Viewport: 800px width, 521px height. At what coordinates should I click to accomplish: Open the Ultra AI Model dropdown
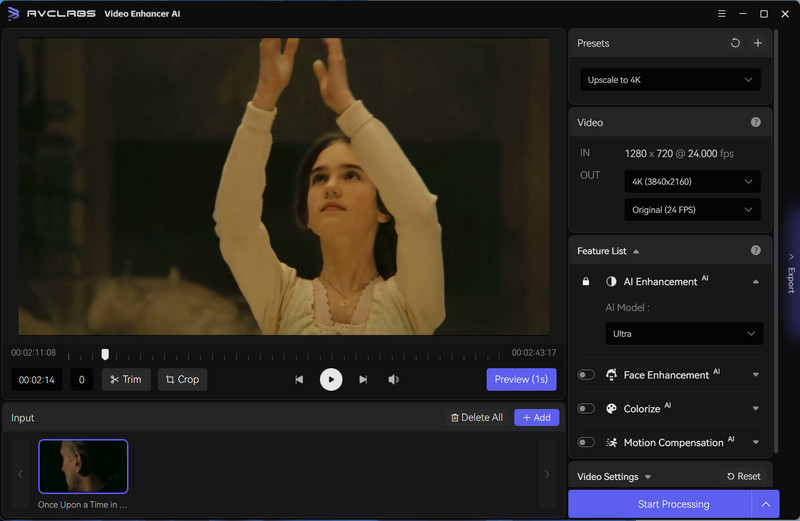pos(684,333)
